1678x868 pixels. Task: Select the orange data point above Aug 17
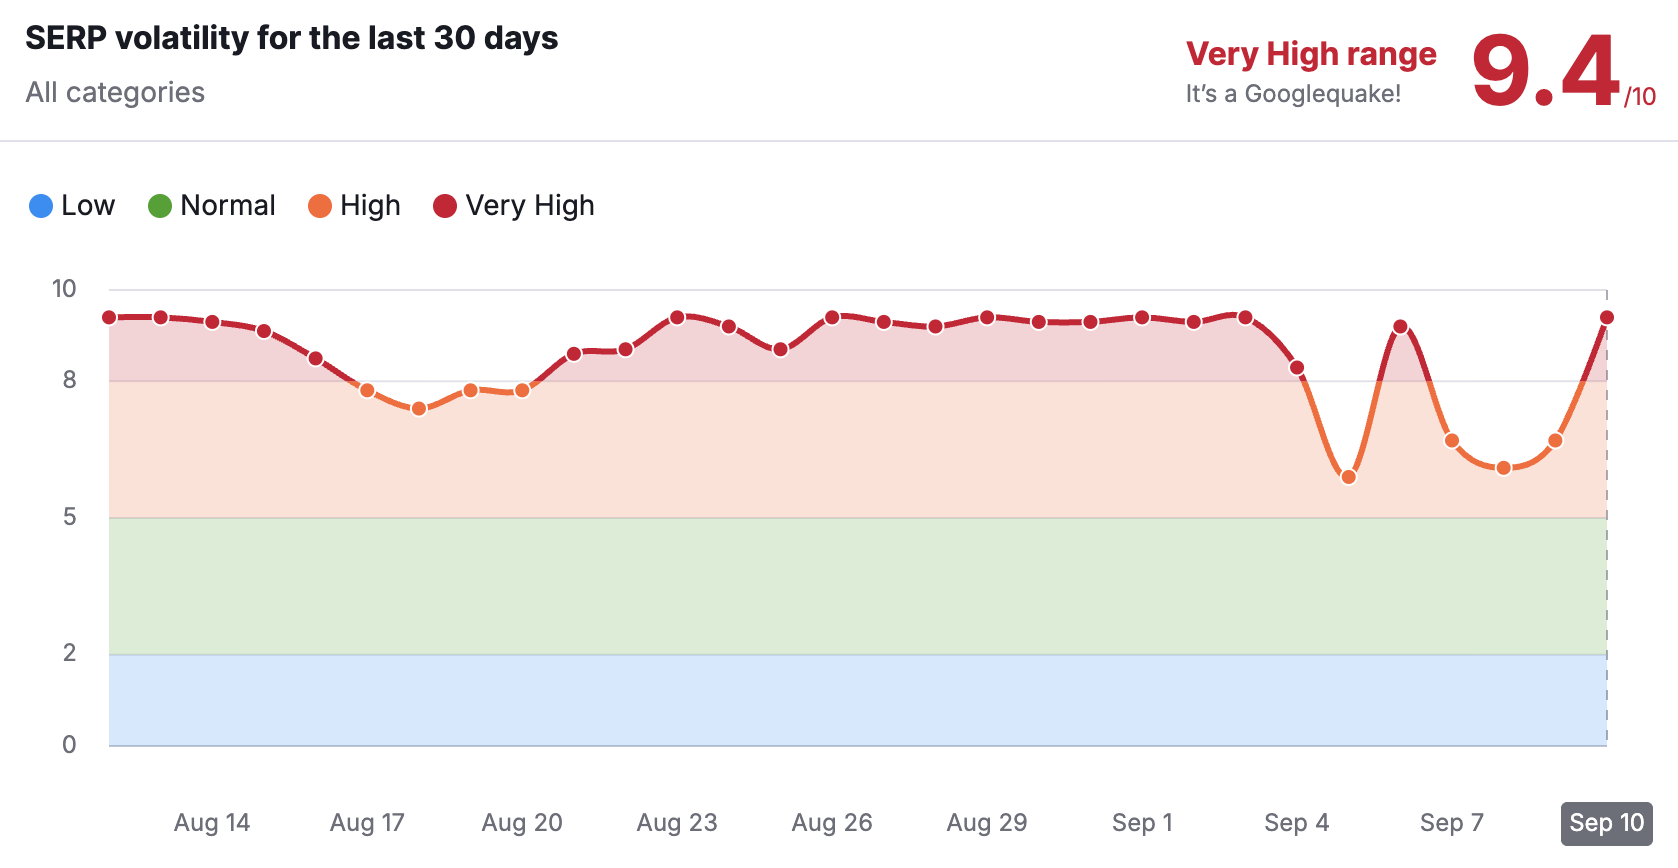367,390
